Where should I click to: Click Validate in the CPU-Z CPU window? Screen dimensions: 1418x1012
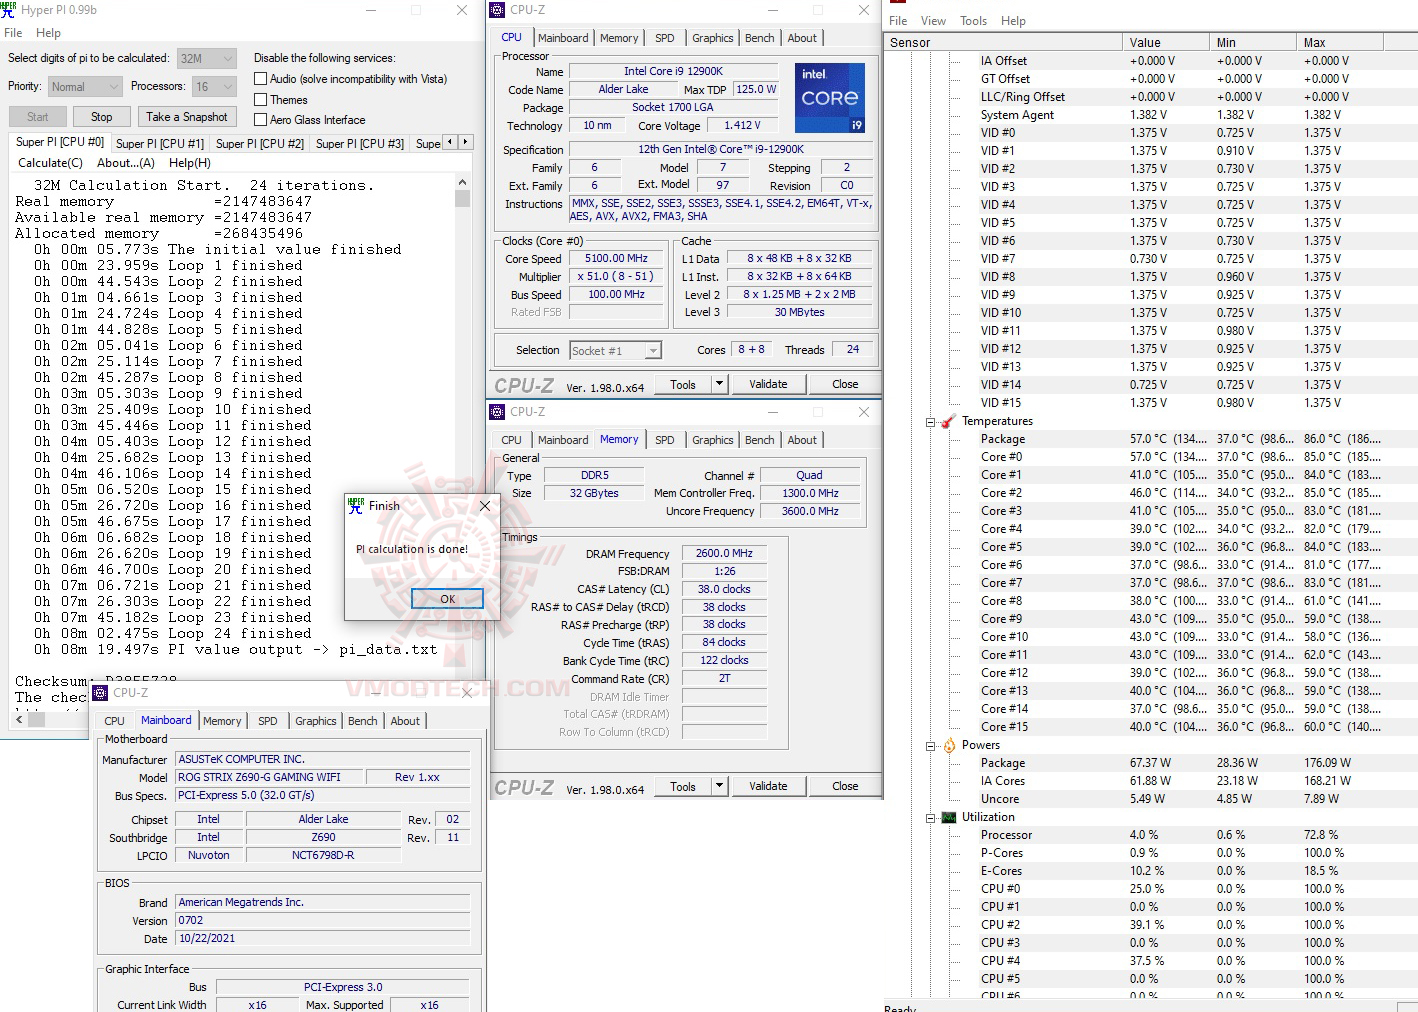pyautogui.click(x=768, y=384)
